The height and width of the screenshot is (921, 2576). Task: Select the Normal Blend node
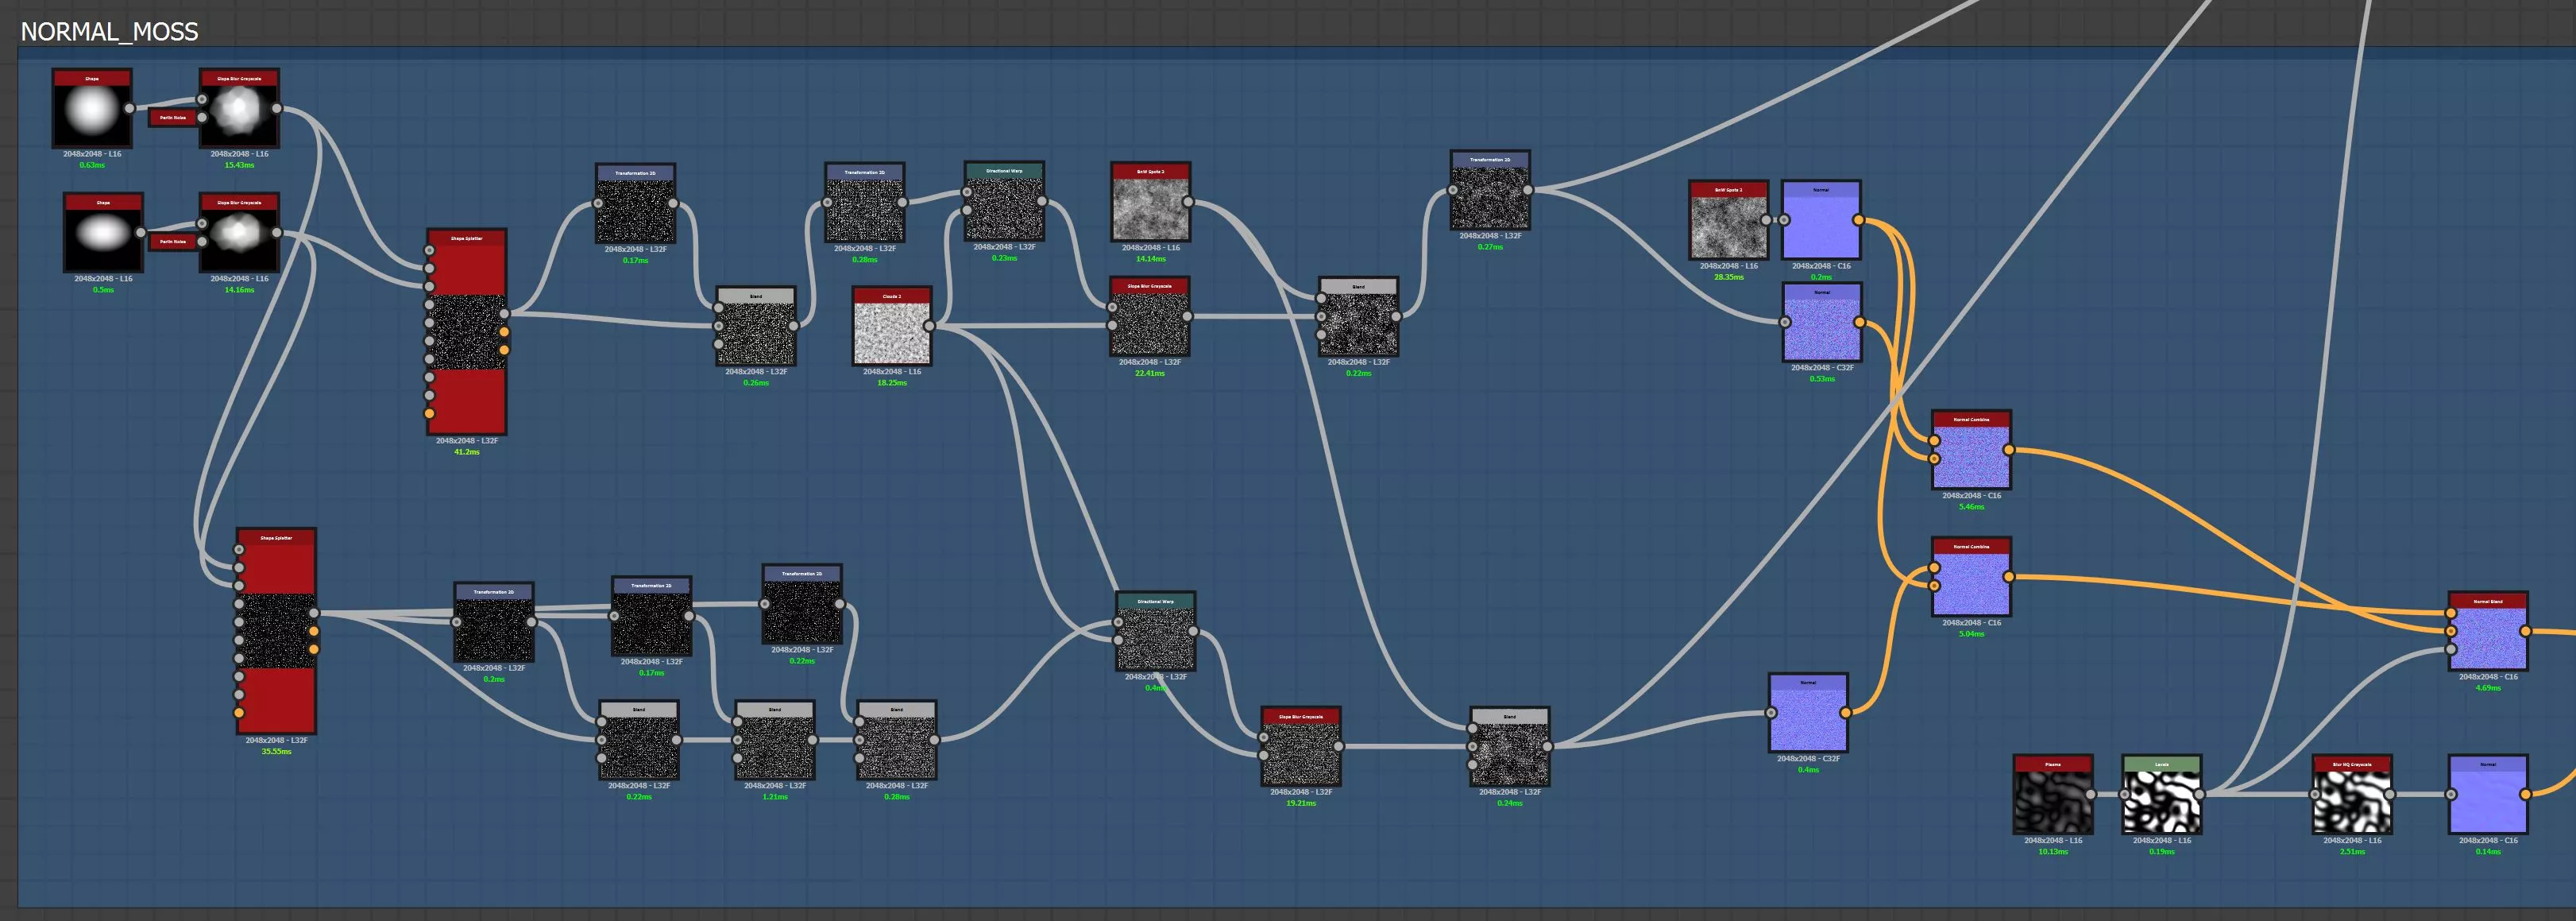[x=2487, y=636]
